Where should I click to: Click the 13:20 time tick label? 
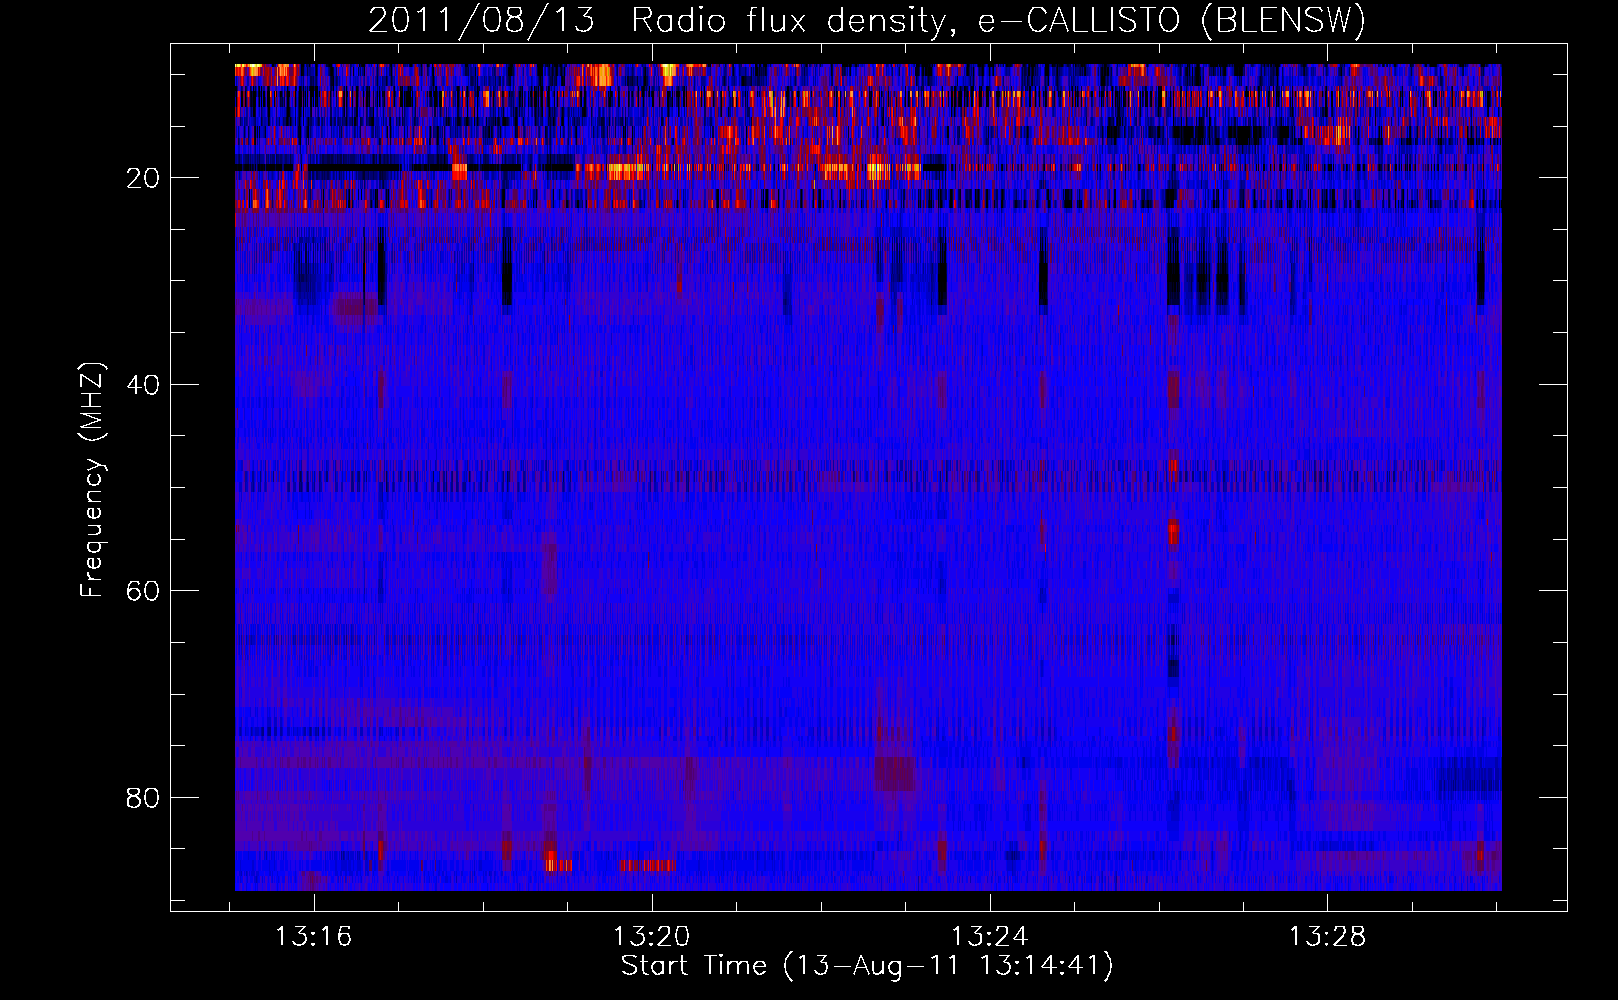click(x=652, y=937)
